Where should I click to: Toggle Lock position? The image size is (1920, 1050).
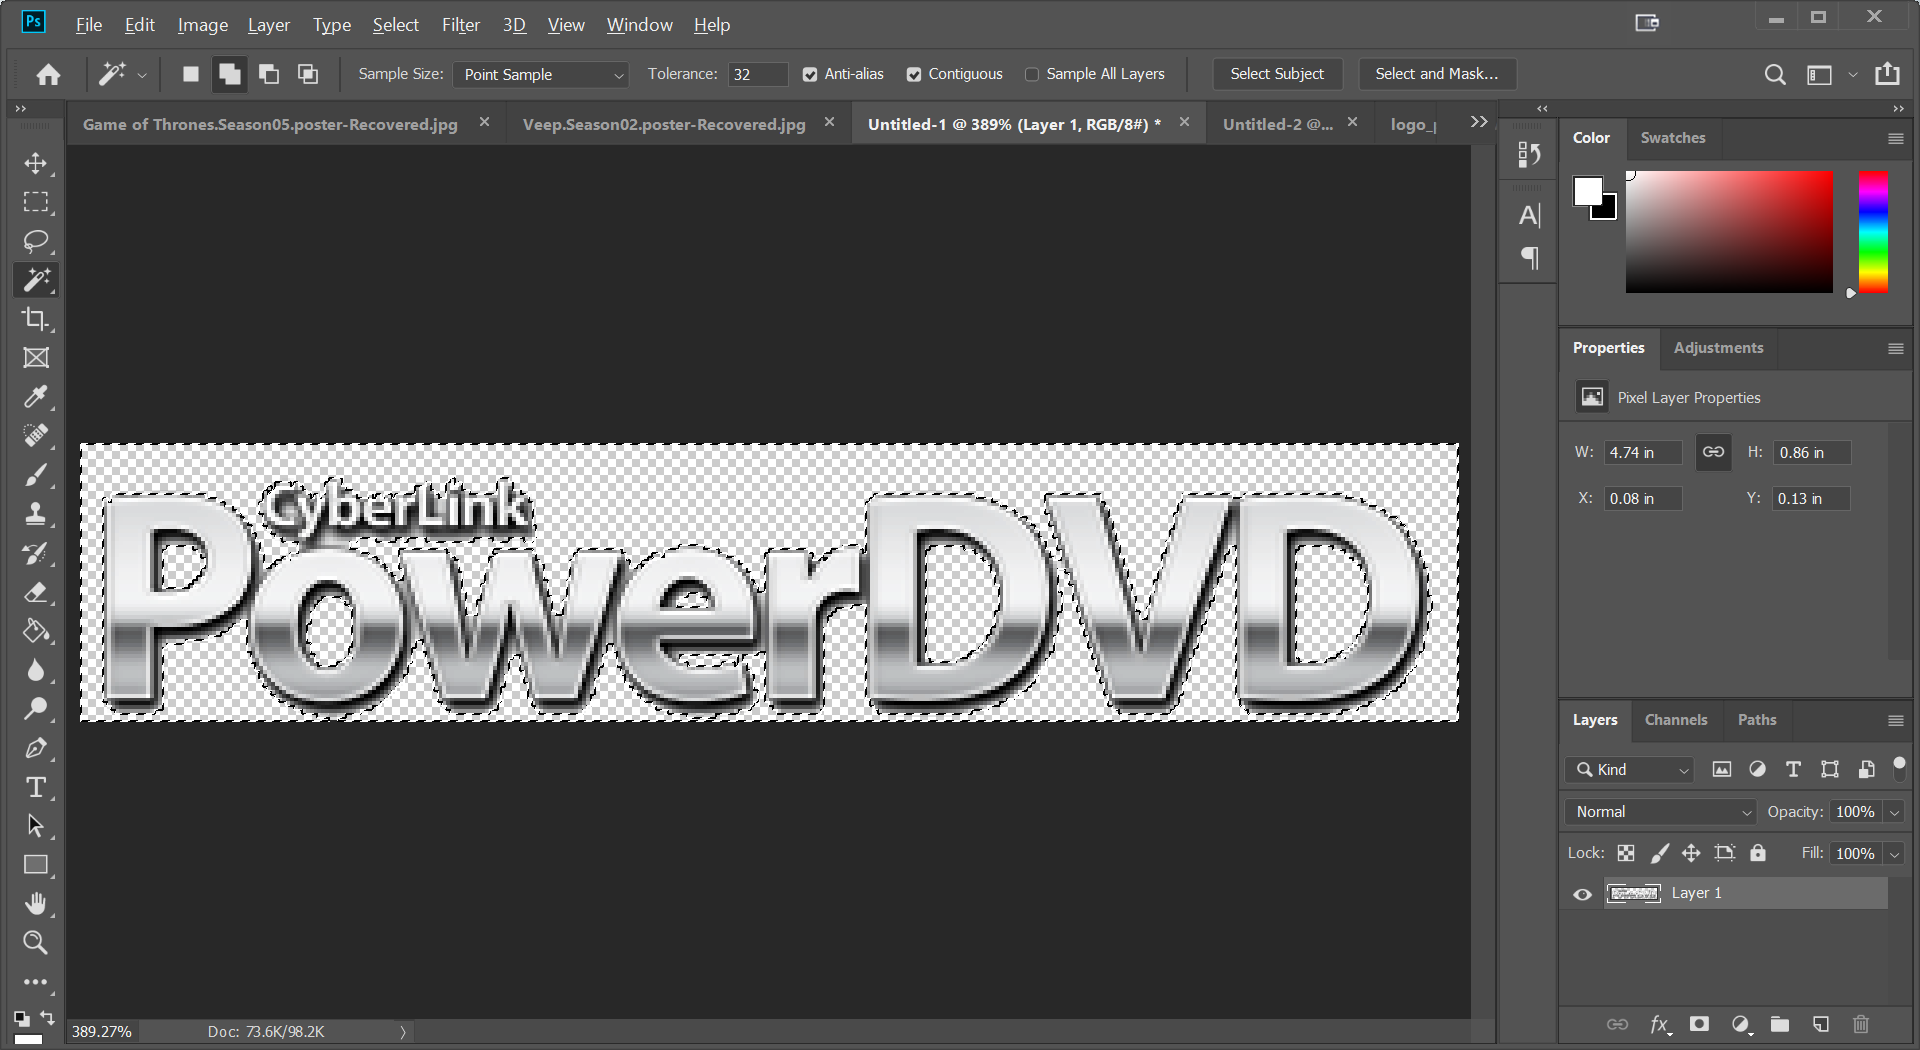1691,853
